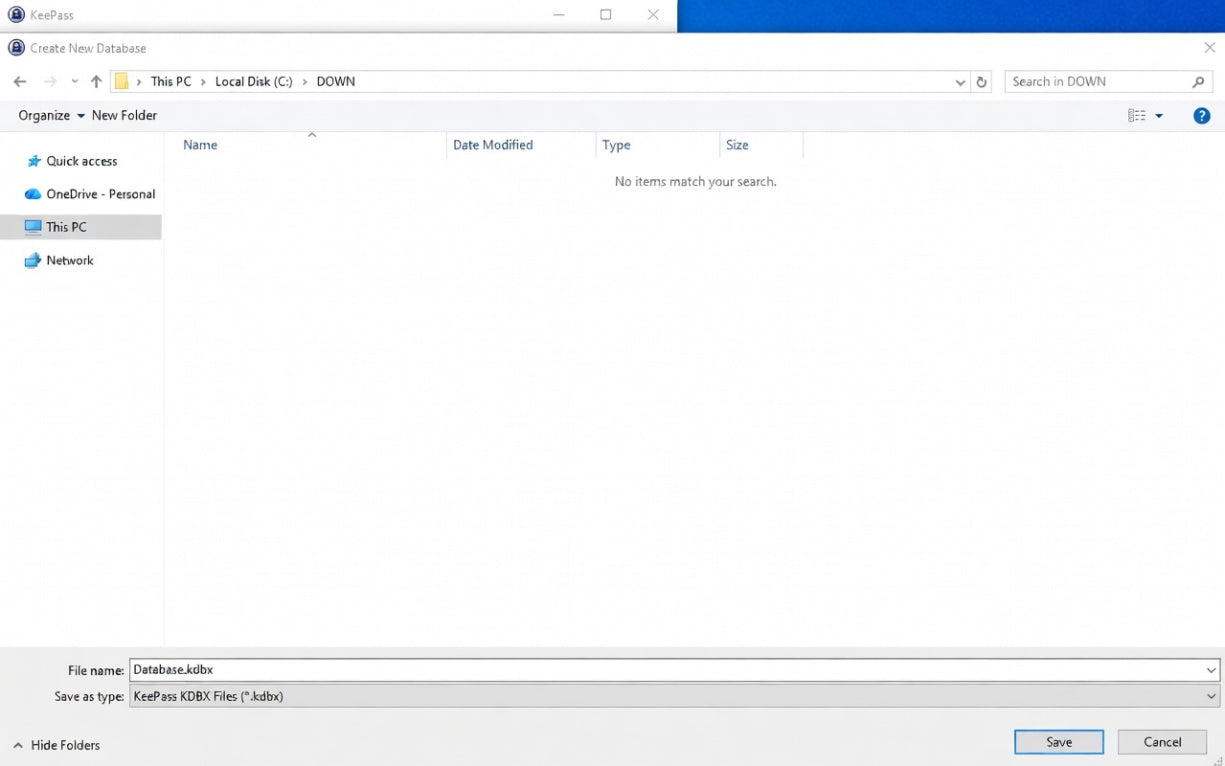Change the view layout icon

pyautogui.click(x=1137, y=116)
